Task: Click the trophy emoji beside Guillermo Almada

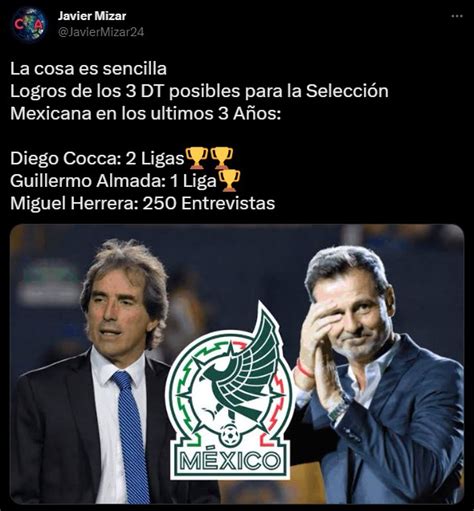Action: (x=229, y=181)
